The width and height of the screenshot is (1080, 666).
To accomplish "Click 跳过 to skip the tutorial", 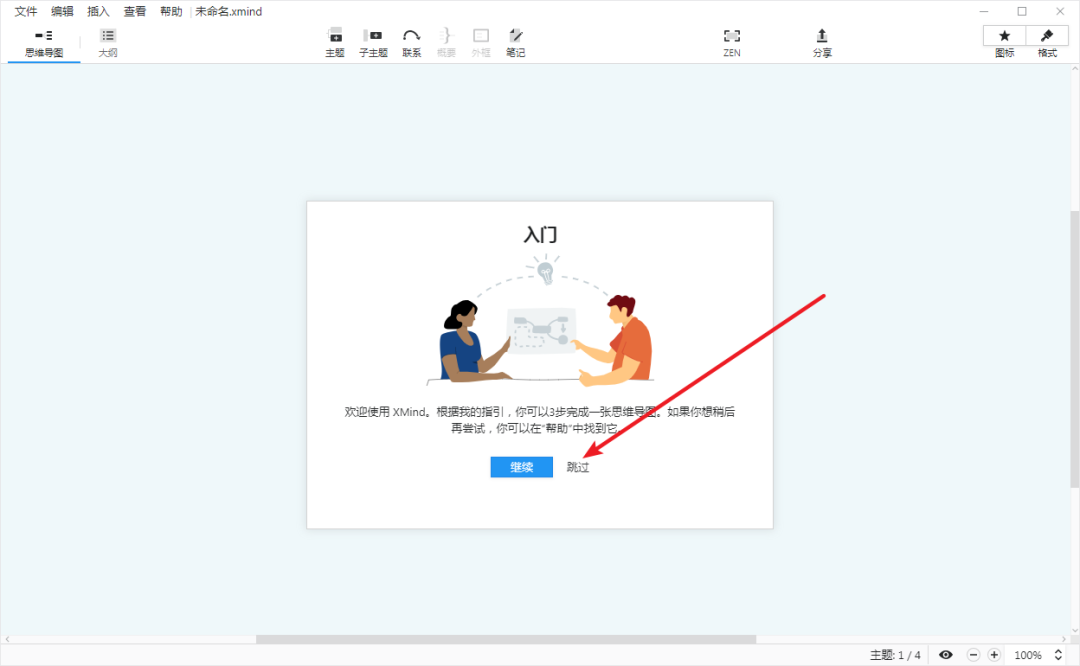I will [x=578, y=467].
